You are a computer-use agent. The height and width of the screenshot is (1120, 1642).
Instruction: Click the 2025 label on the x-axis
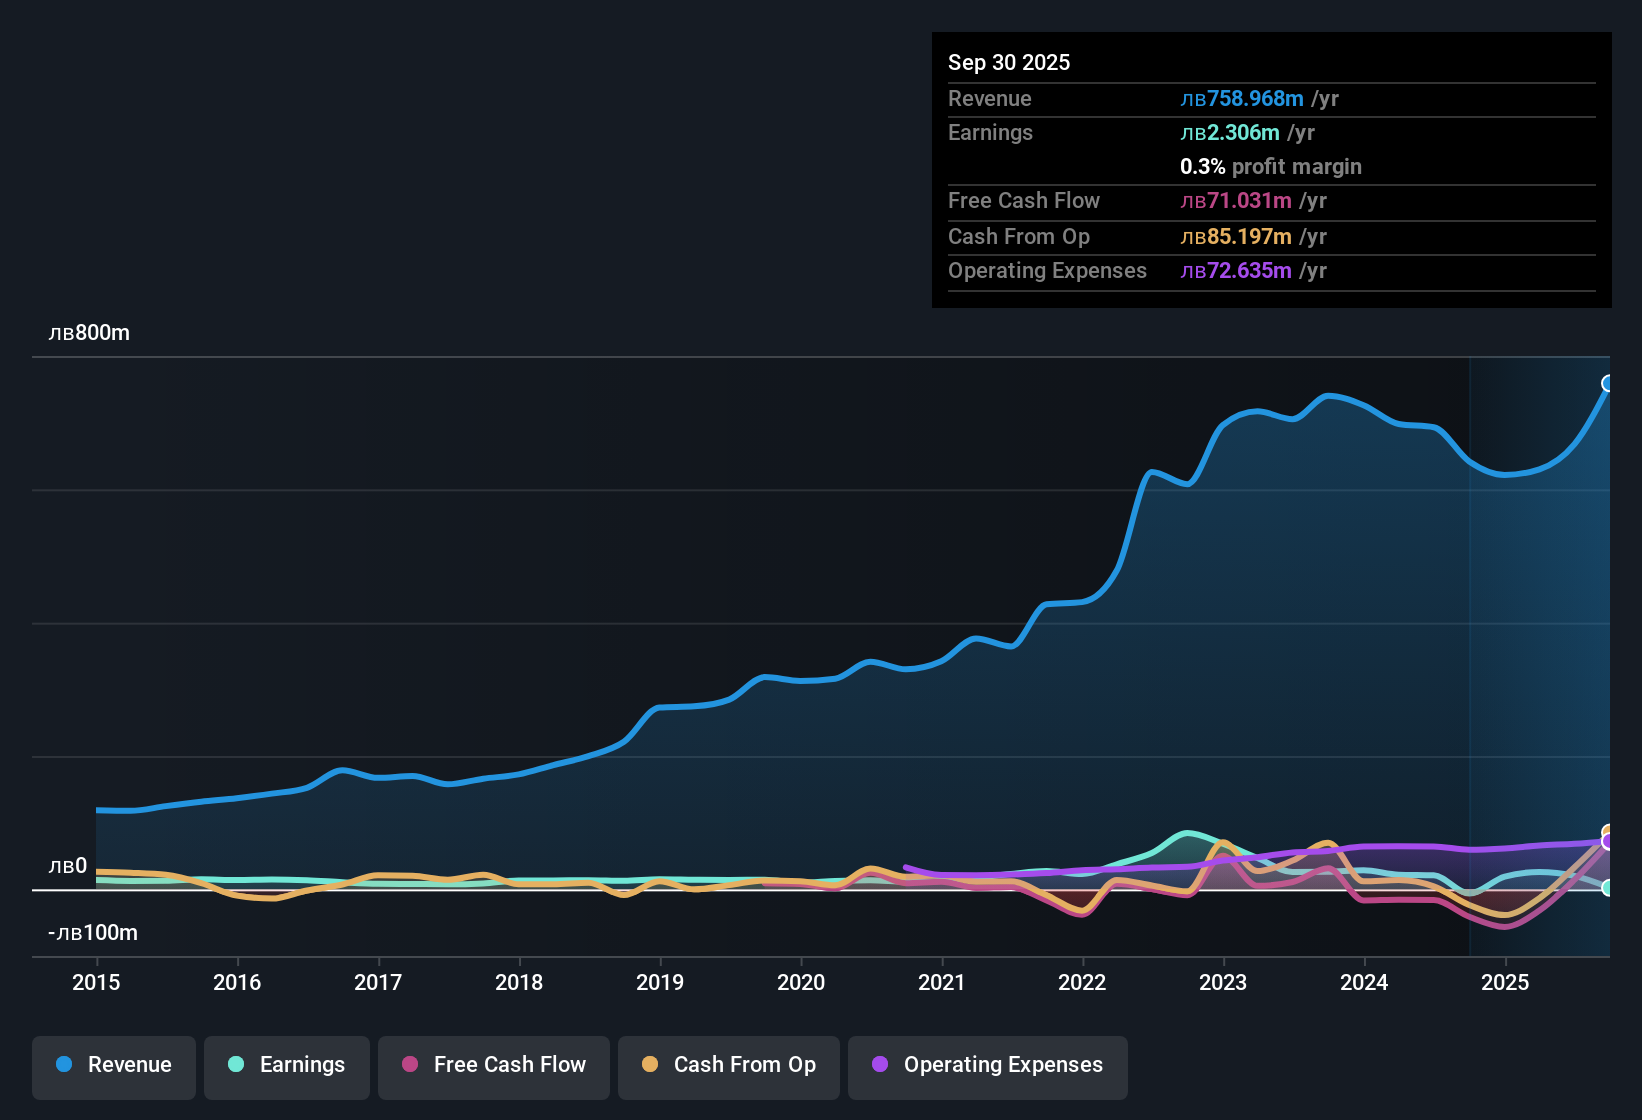[1506, 983]
